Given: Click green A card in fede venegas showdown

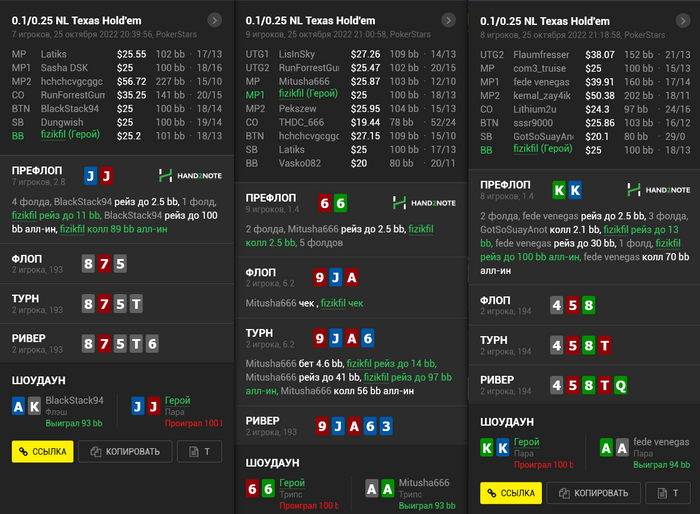Looking at the screenshot, I should pos(606,448).
